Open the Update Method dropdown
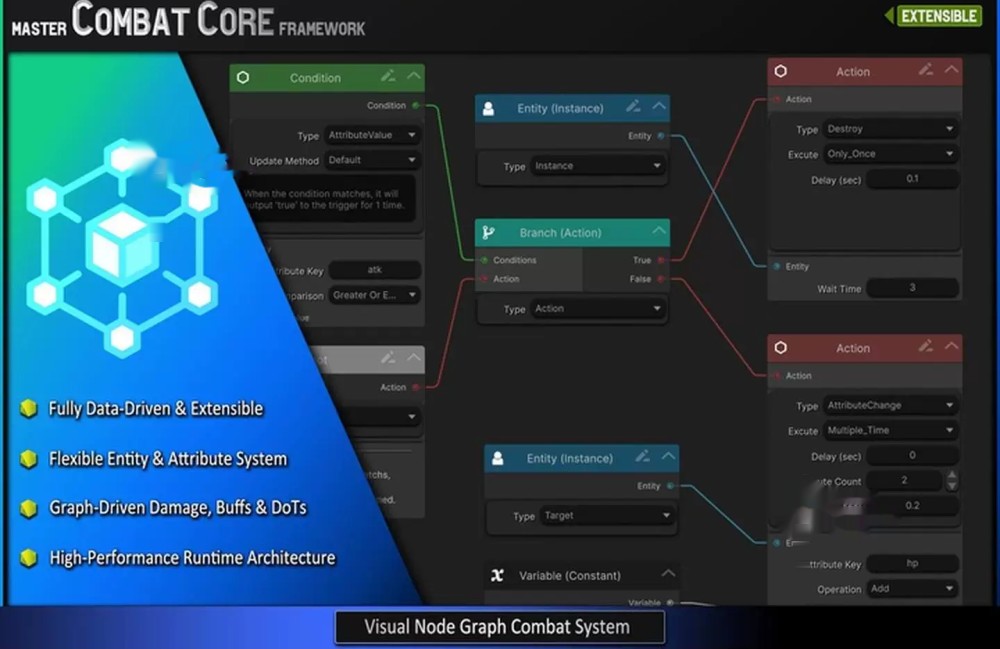Image resolution: width=1000 pixels, height=649 pixels. point(372,160)
